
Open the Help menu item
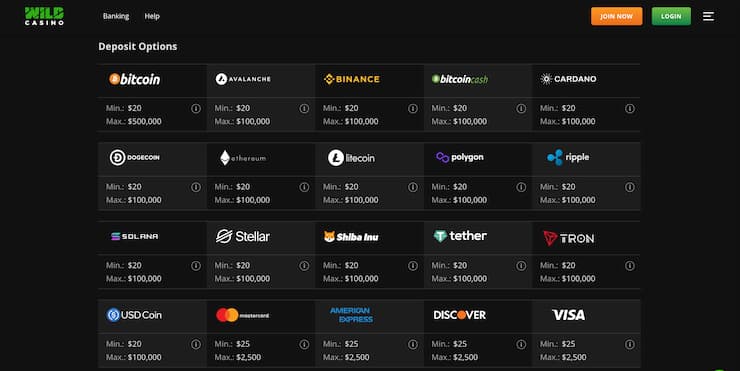pyautogui.click(x=152, y=16)
